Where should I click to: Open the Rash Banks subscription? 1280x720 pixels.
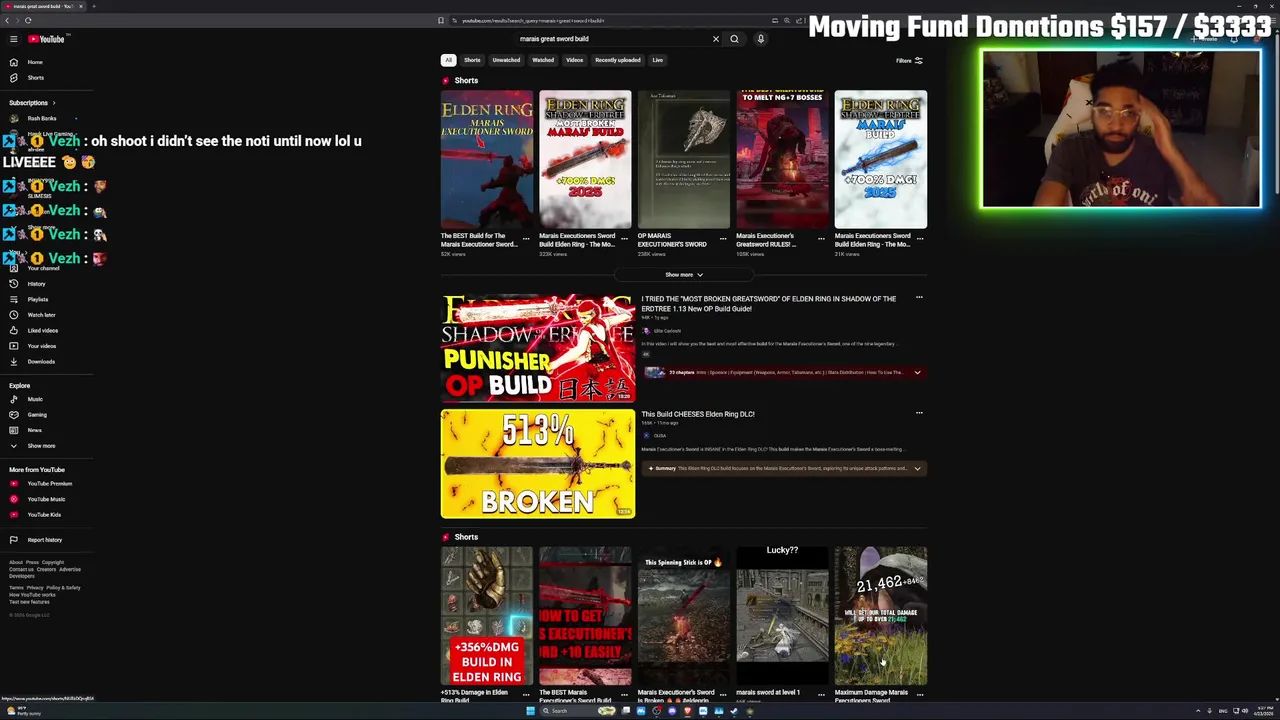point(42,119)
